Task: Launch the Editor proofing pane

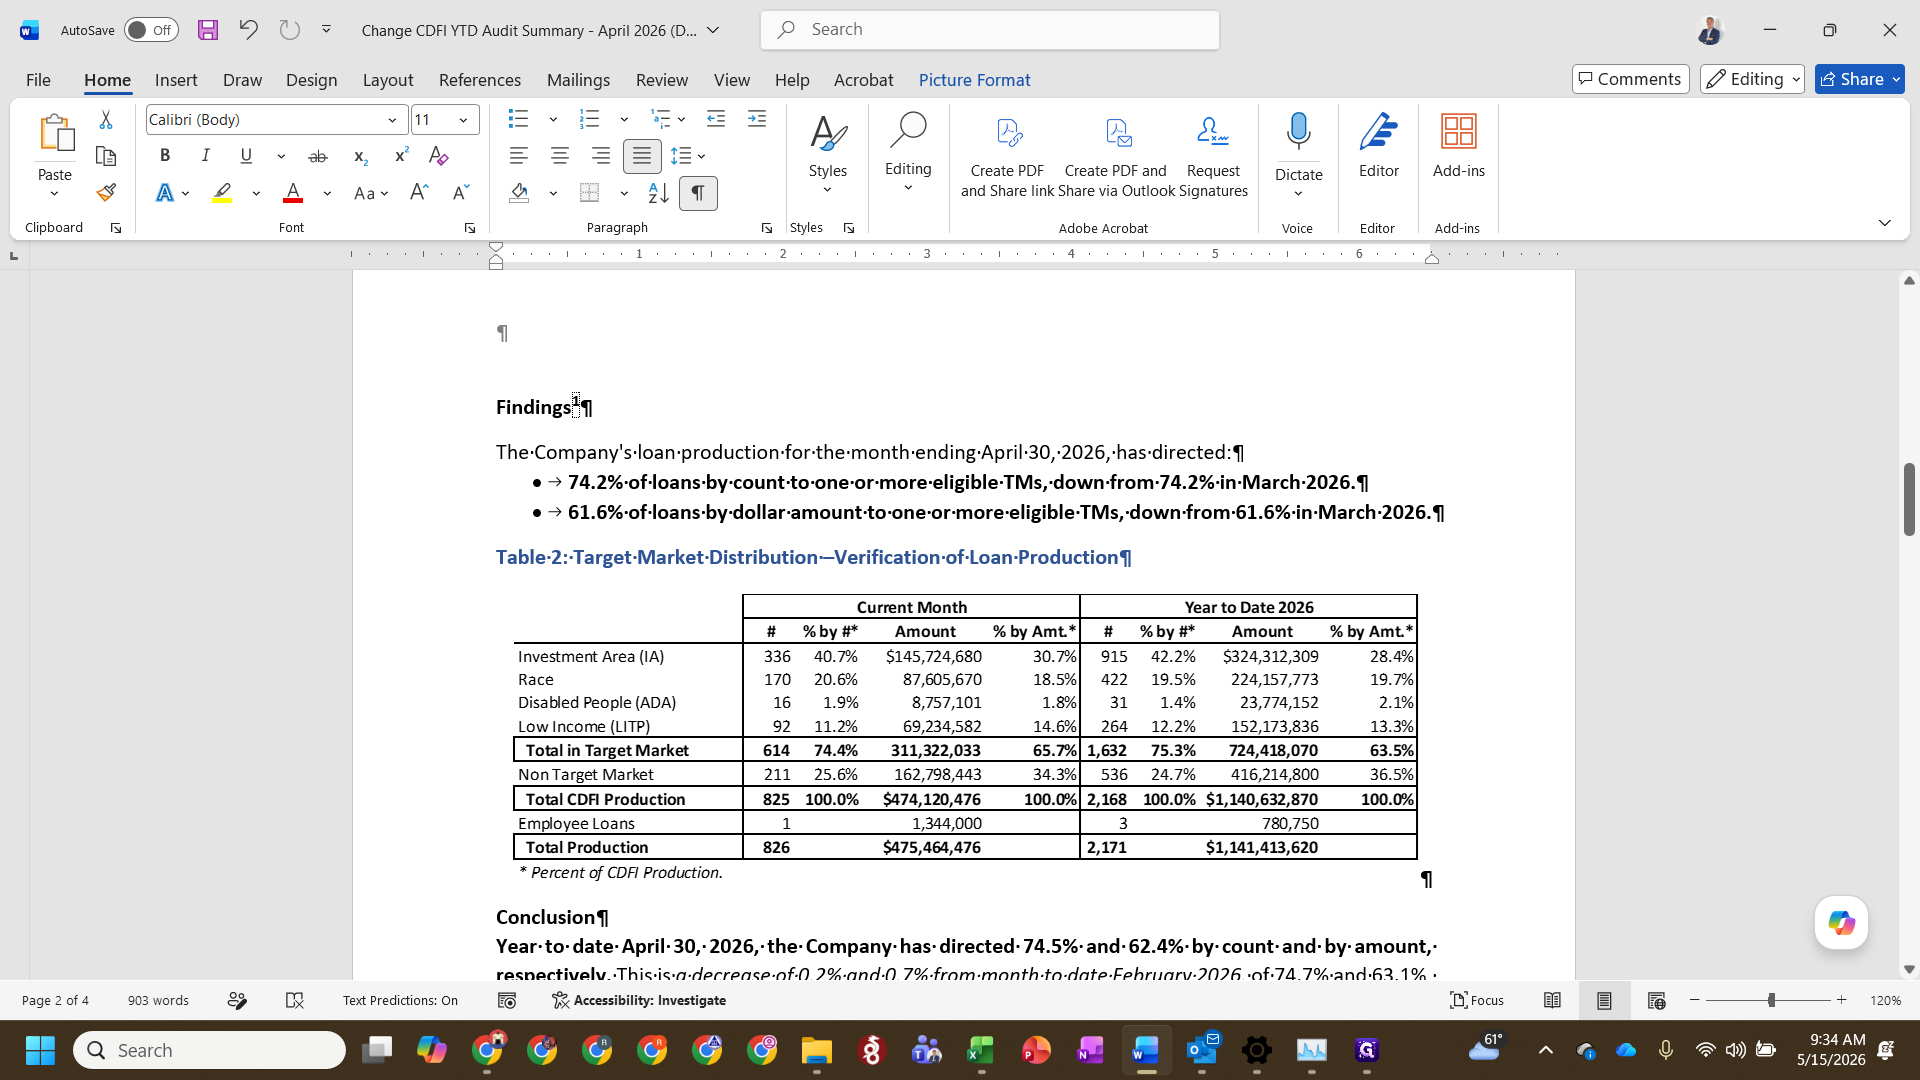Action: pyautogui.click(x=1378, y=146)
